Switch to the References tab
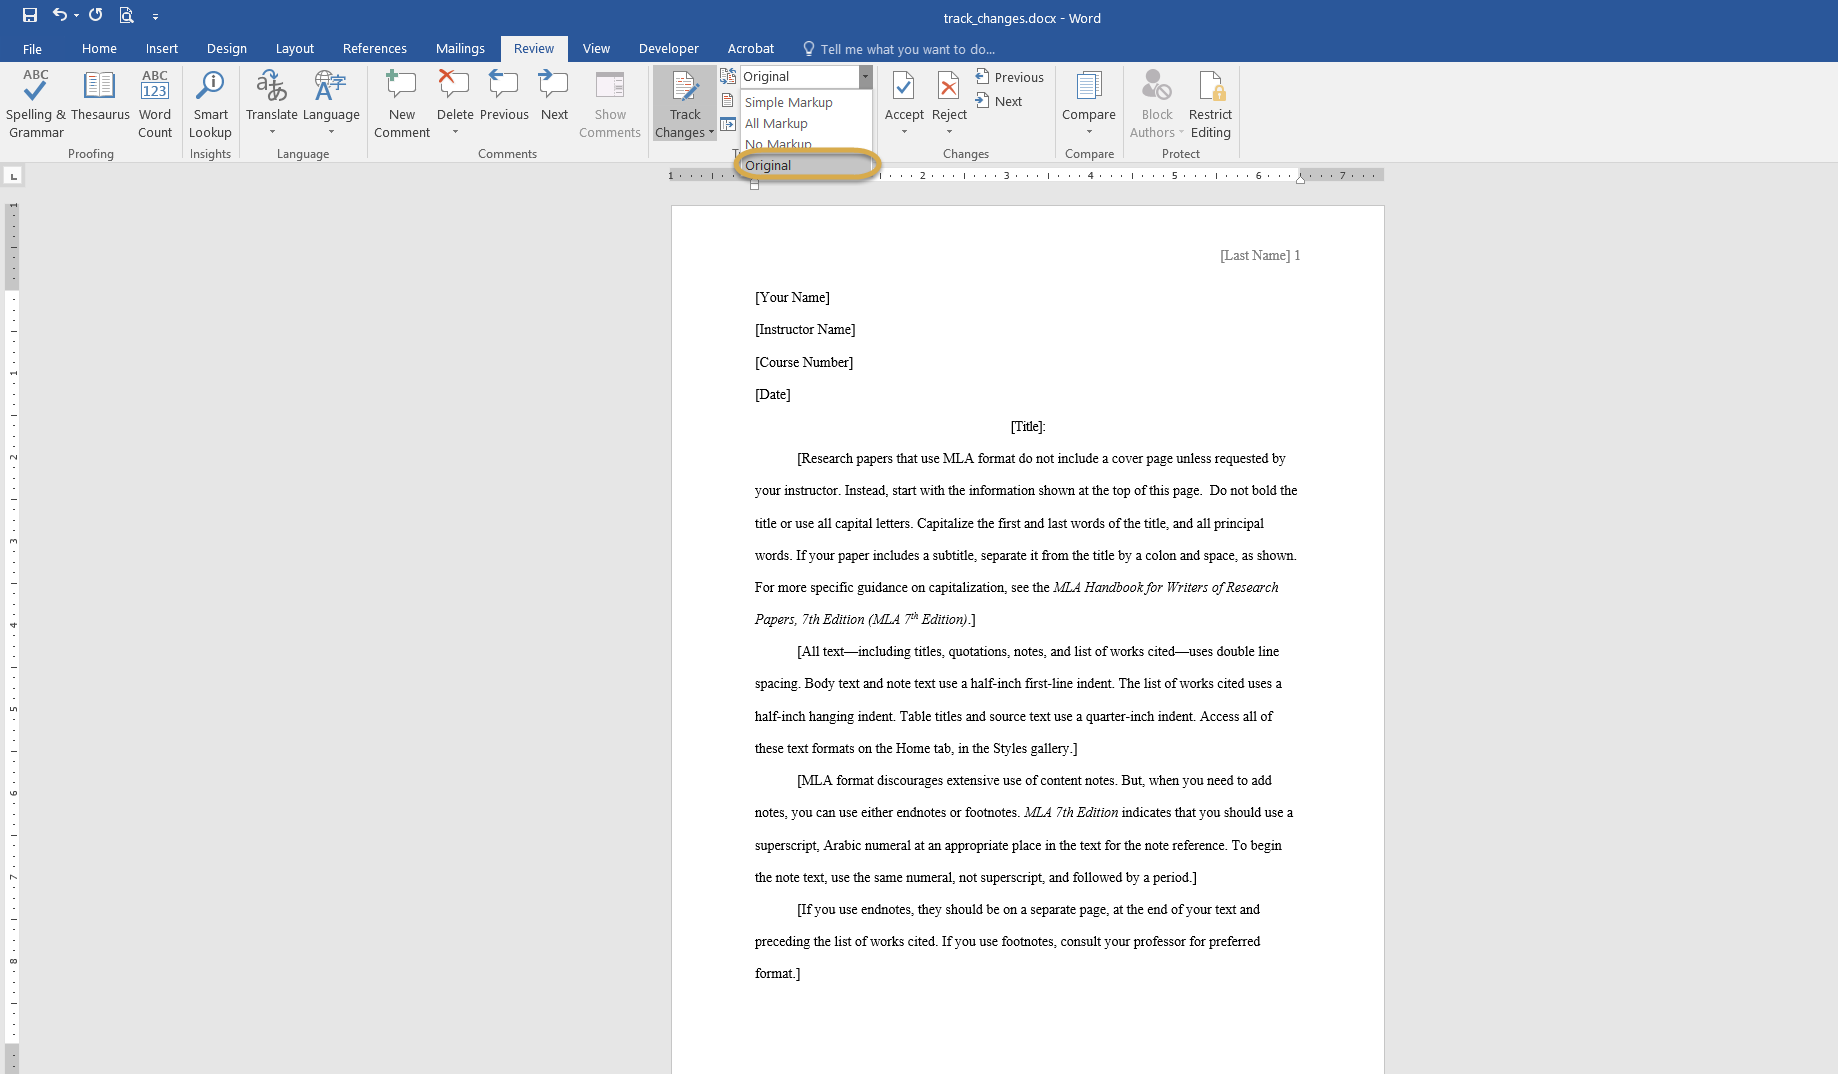The width and height of the screenshot is (1838, 1074). point(374,48)
